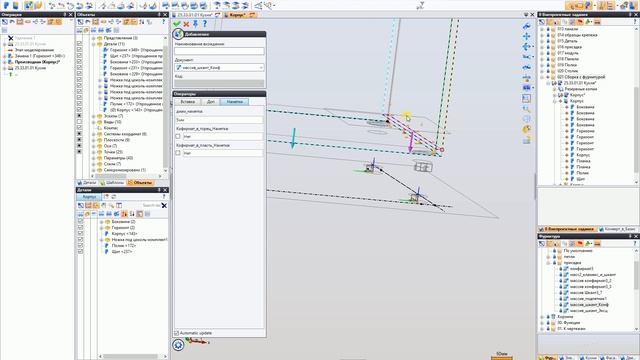Toggle the Automatic update checkbox
This screenshot has width=640, height=360.
tap(177, 333)
